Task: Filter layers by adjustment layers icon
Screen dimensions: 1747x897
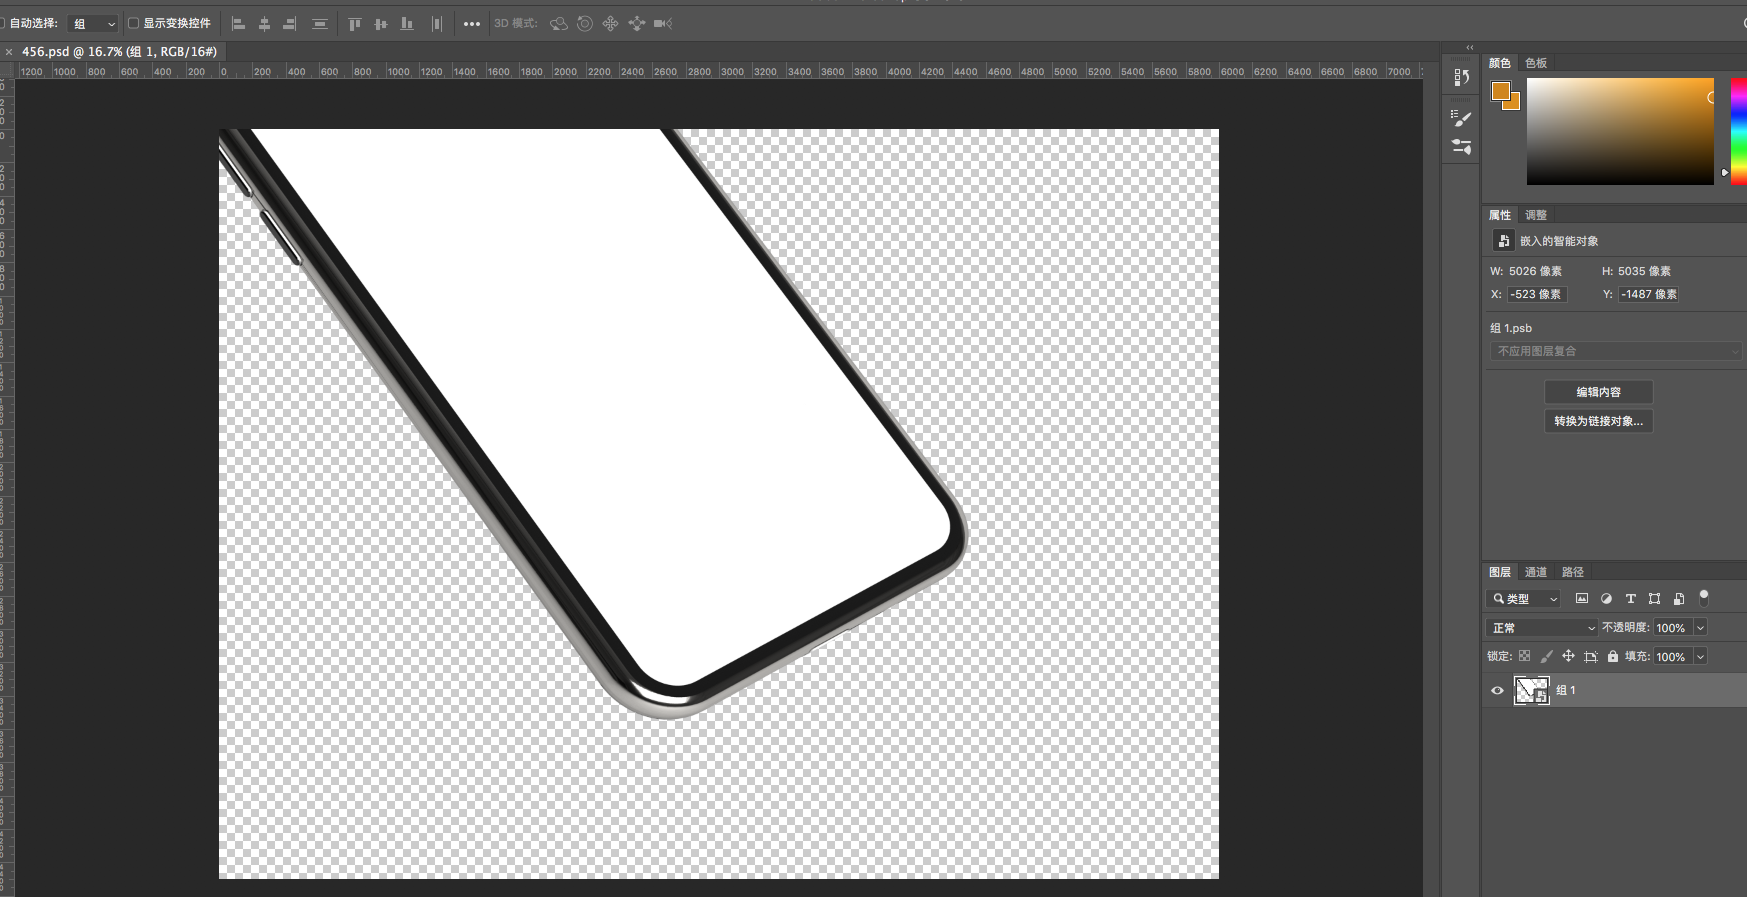Action: (x=1606, y=599)
